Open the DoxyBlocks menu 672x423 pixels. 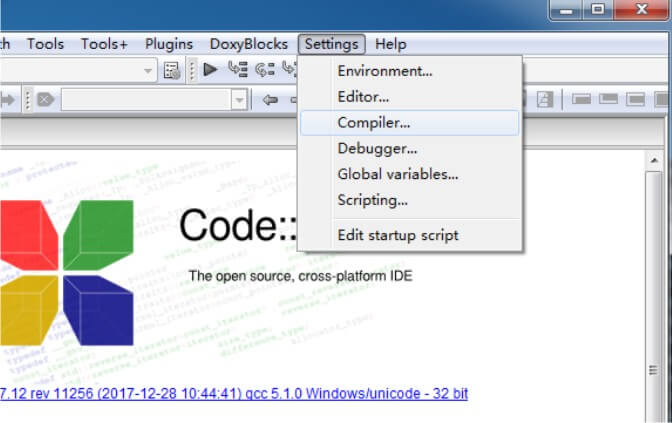click(249, 44)
